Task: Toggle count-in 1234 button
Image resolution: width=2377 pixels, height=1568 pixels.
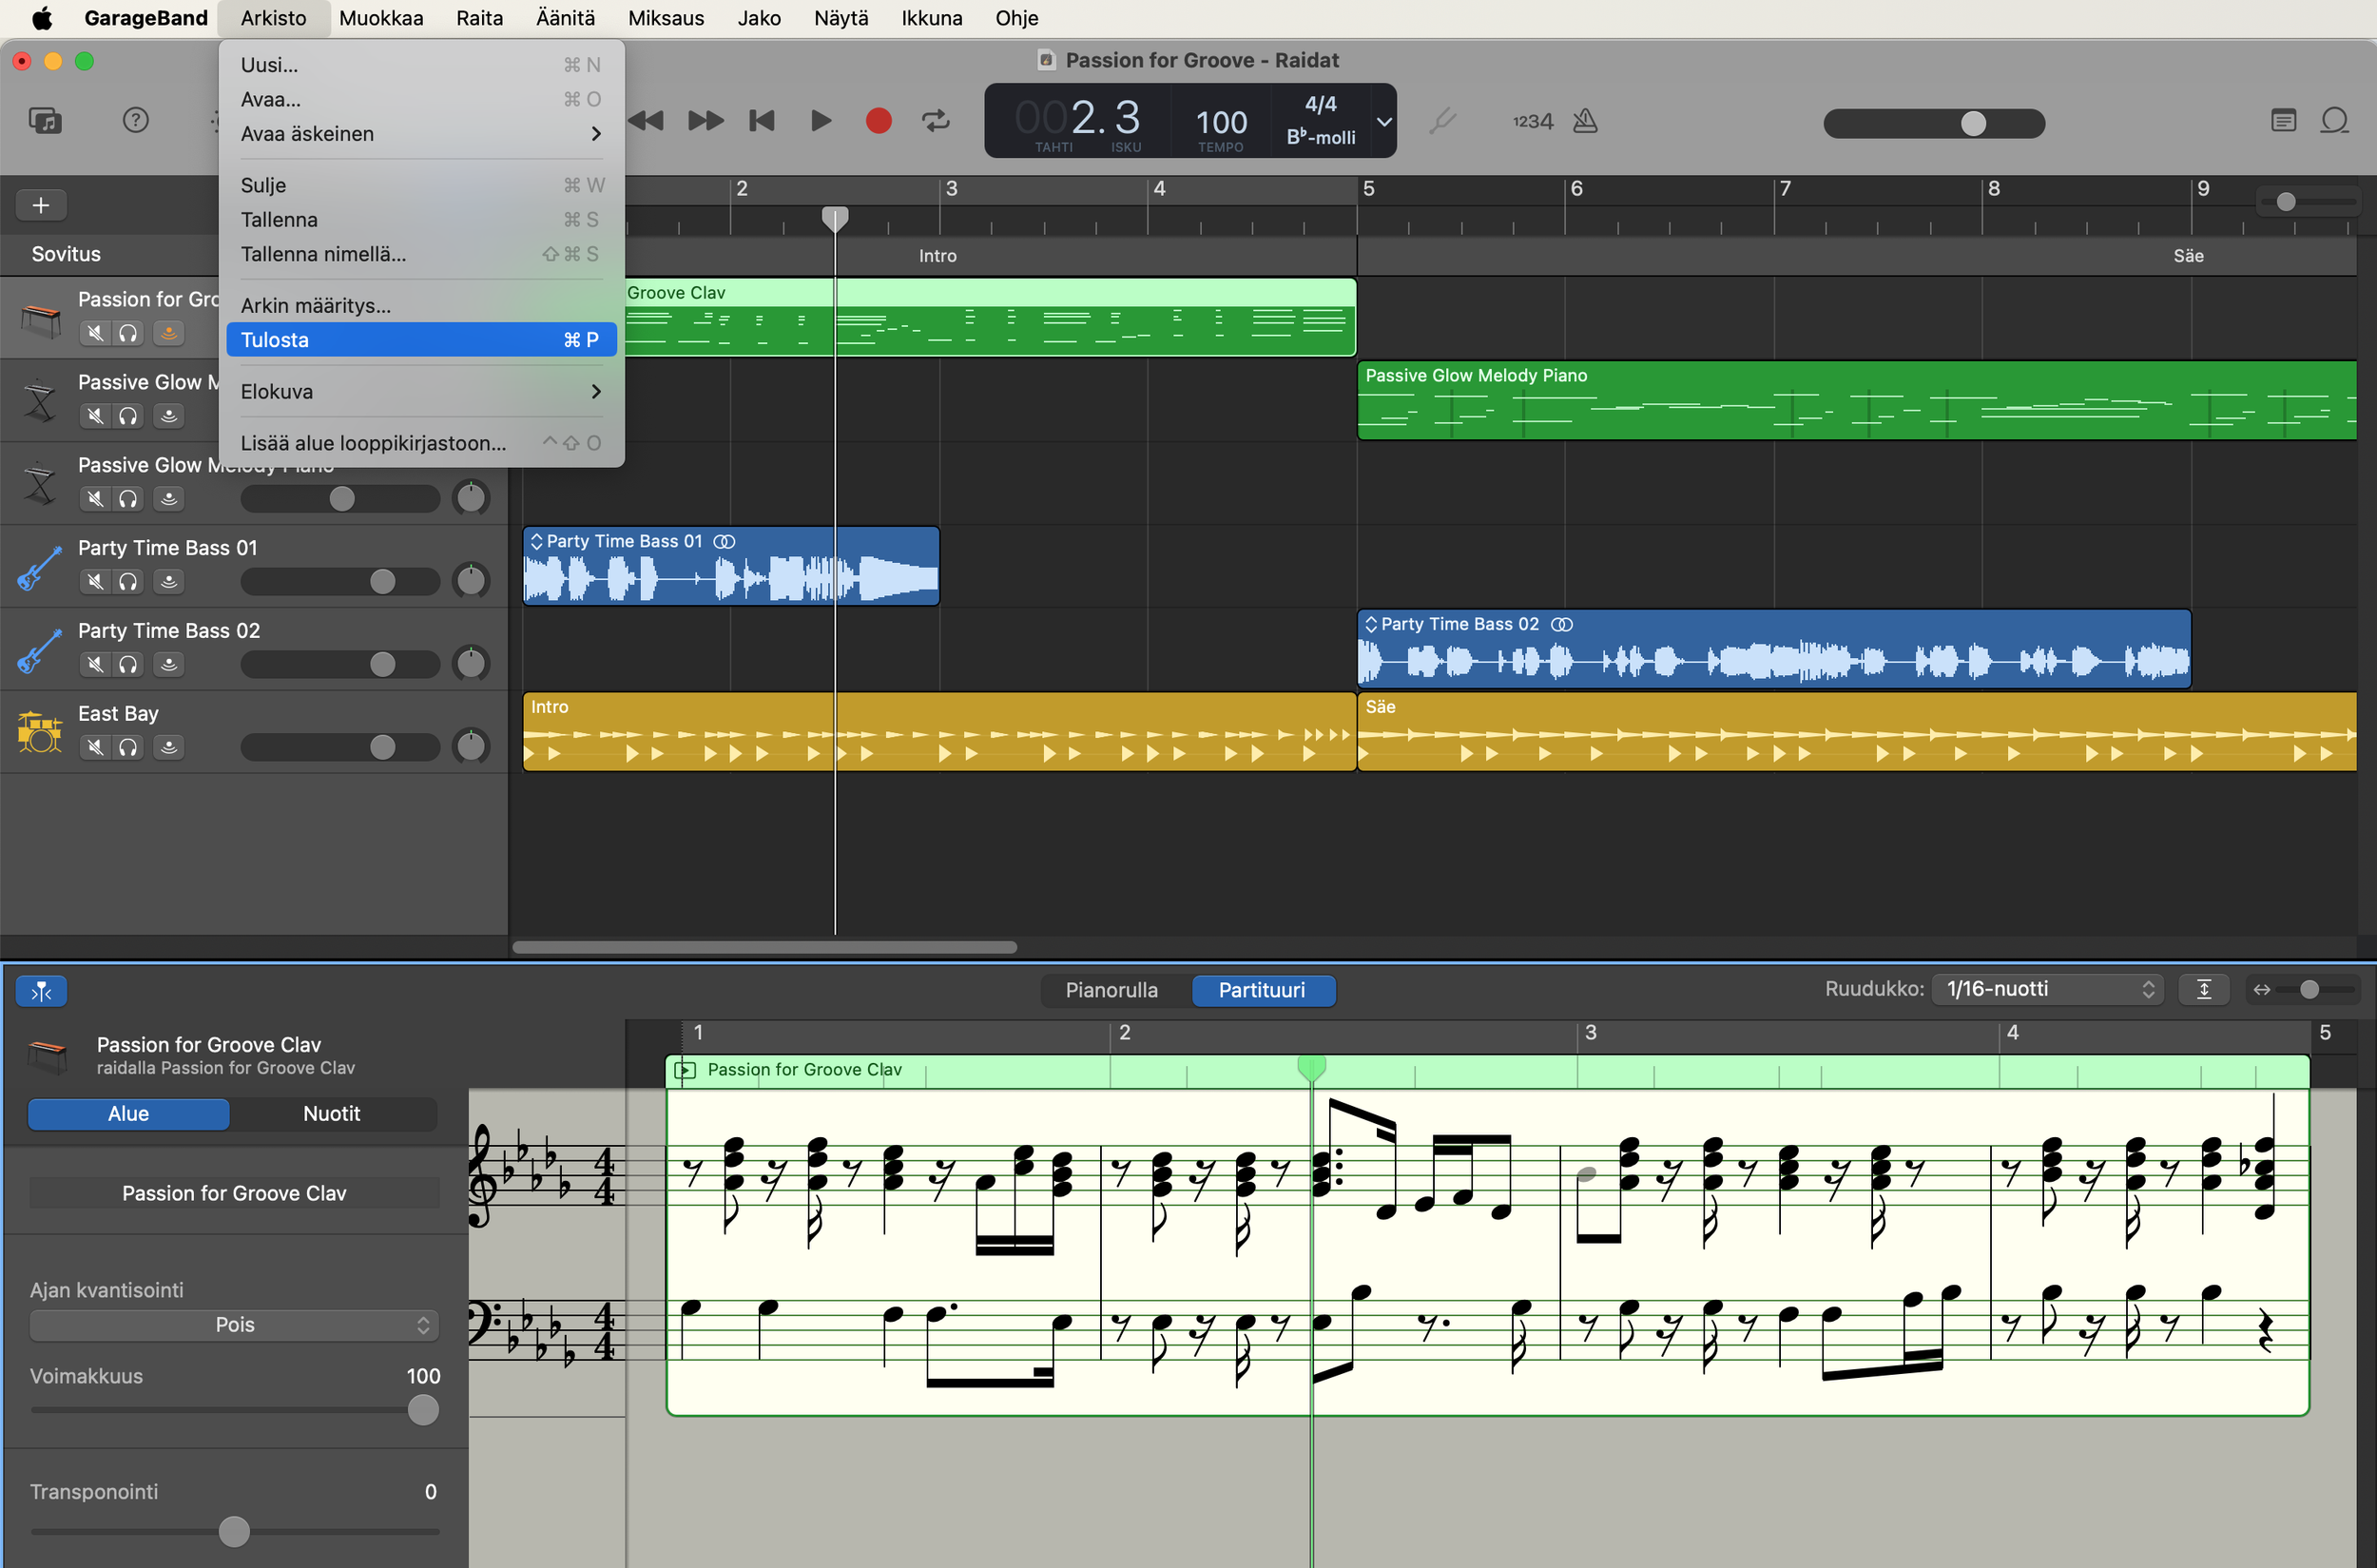Action: 1532,121
